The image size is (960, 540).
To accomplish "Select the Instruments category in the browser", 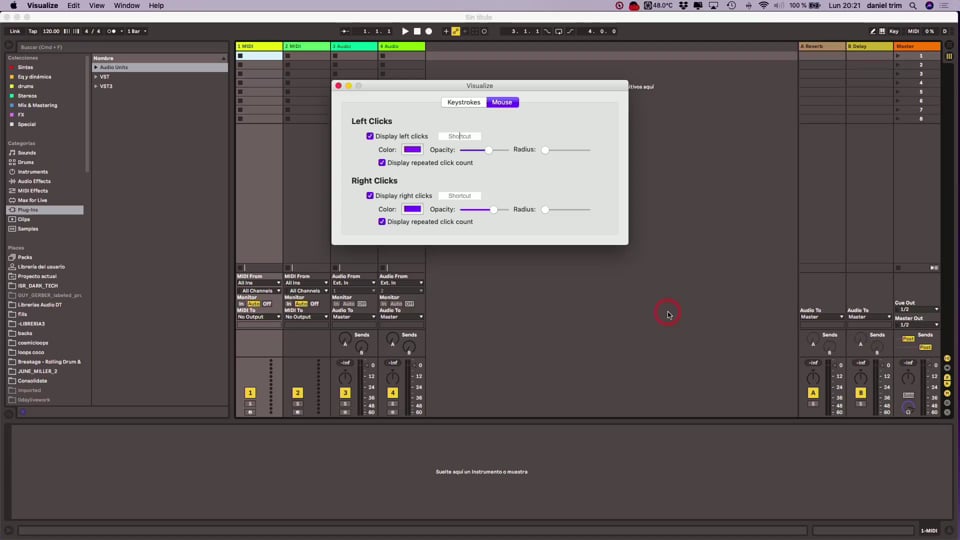I will pos(28,172).
